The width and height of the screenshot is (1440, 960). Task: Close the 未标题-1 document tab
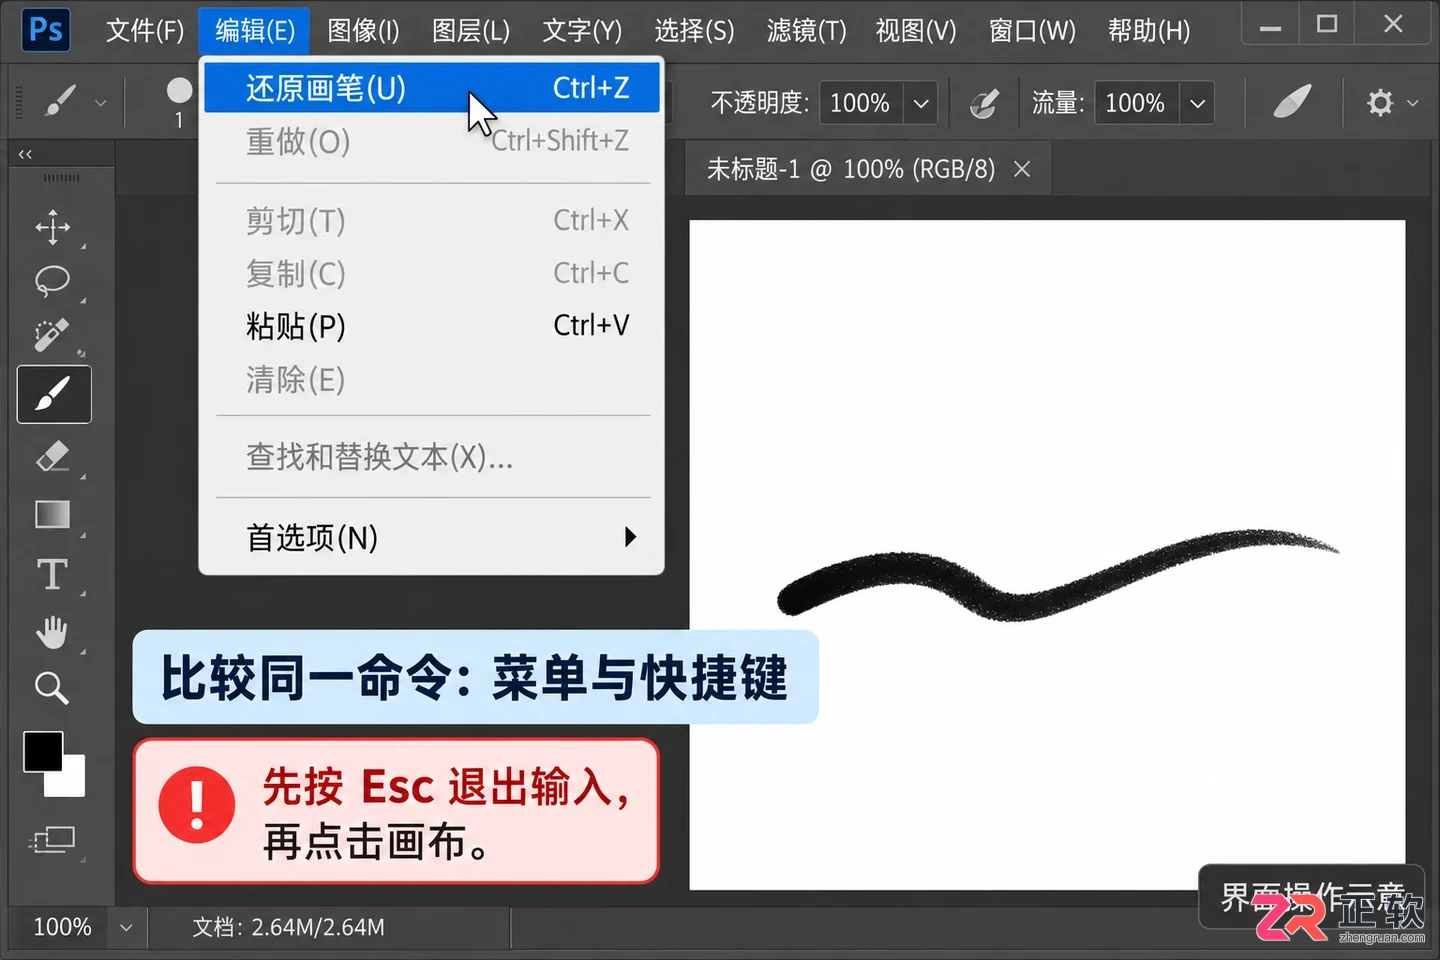click(1022, 169)
